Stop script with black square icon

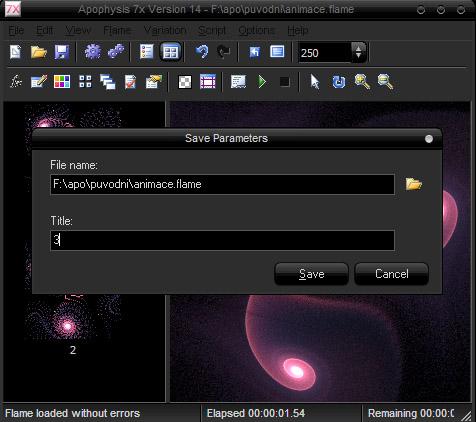click(x=284, y=82)
